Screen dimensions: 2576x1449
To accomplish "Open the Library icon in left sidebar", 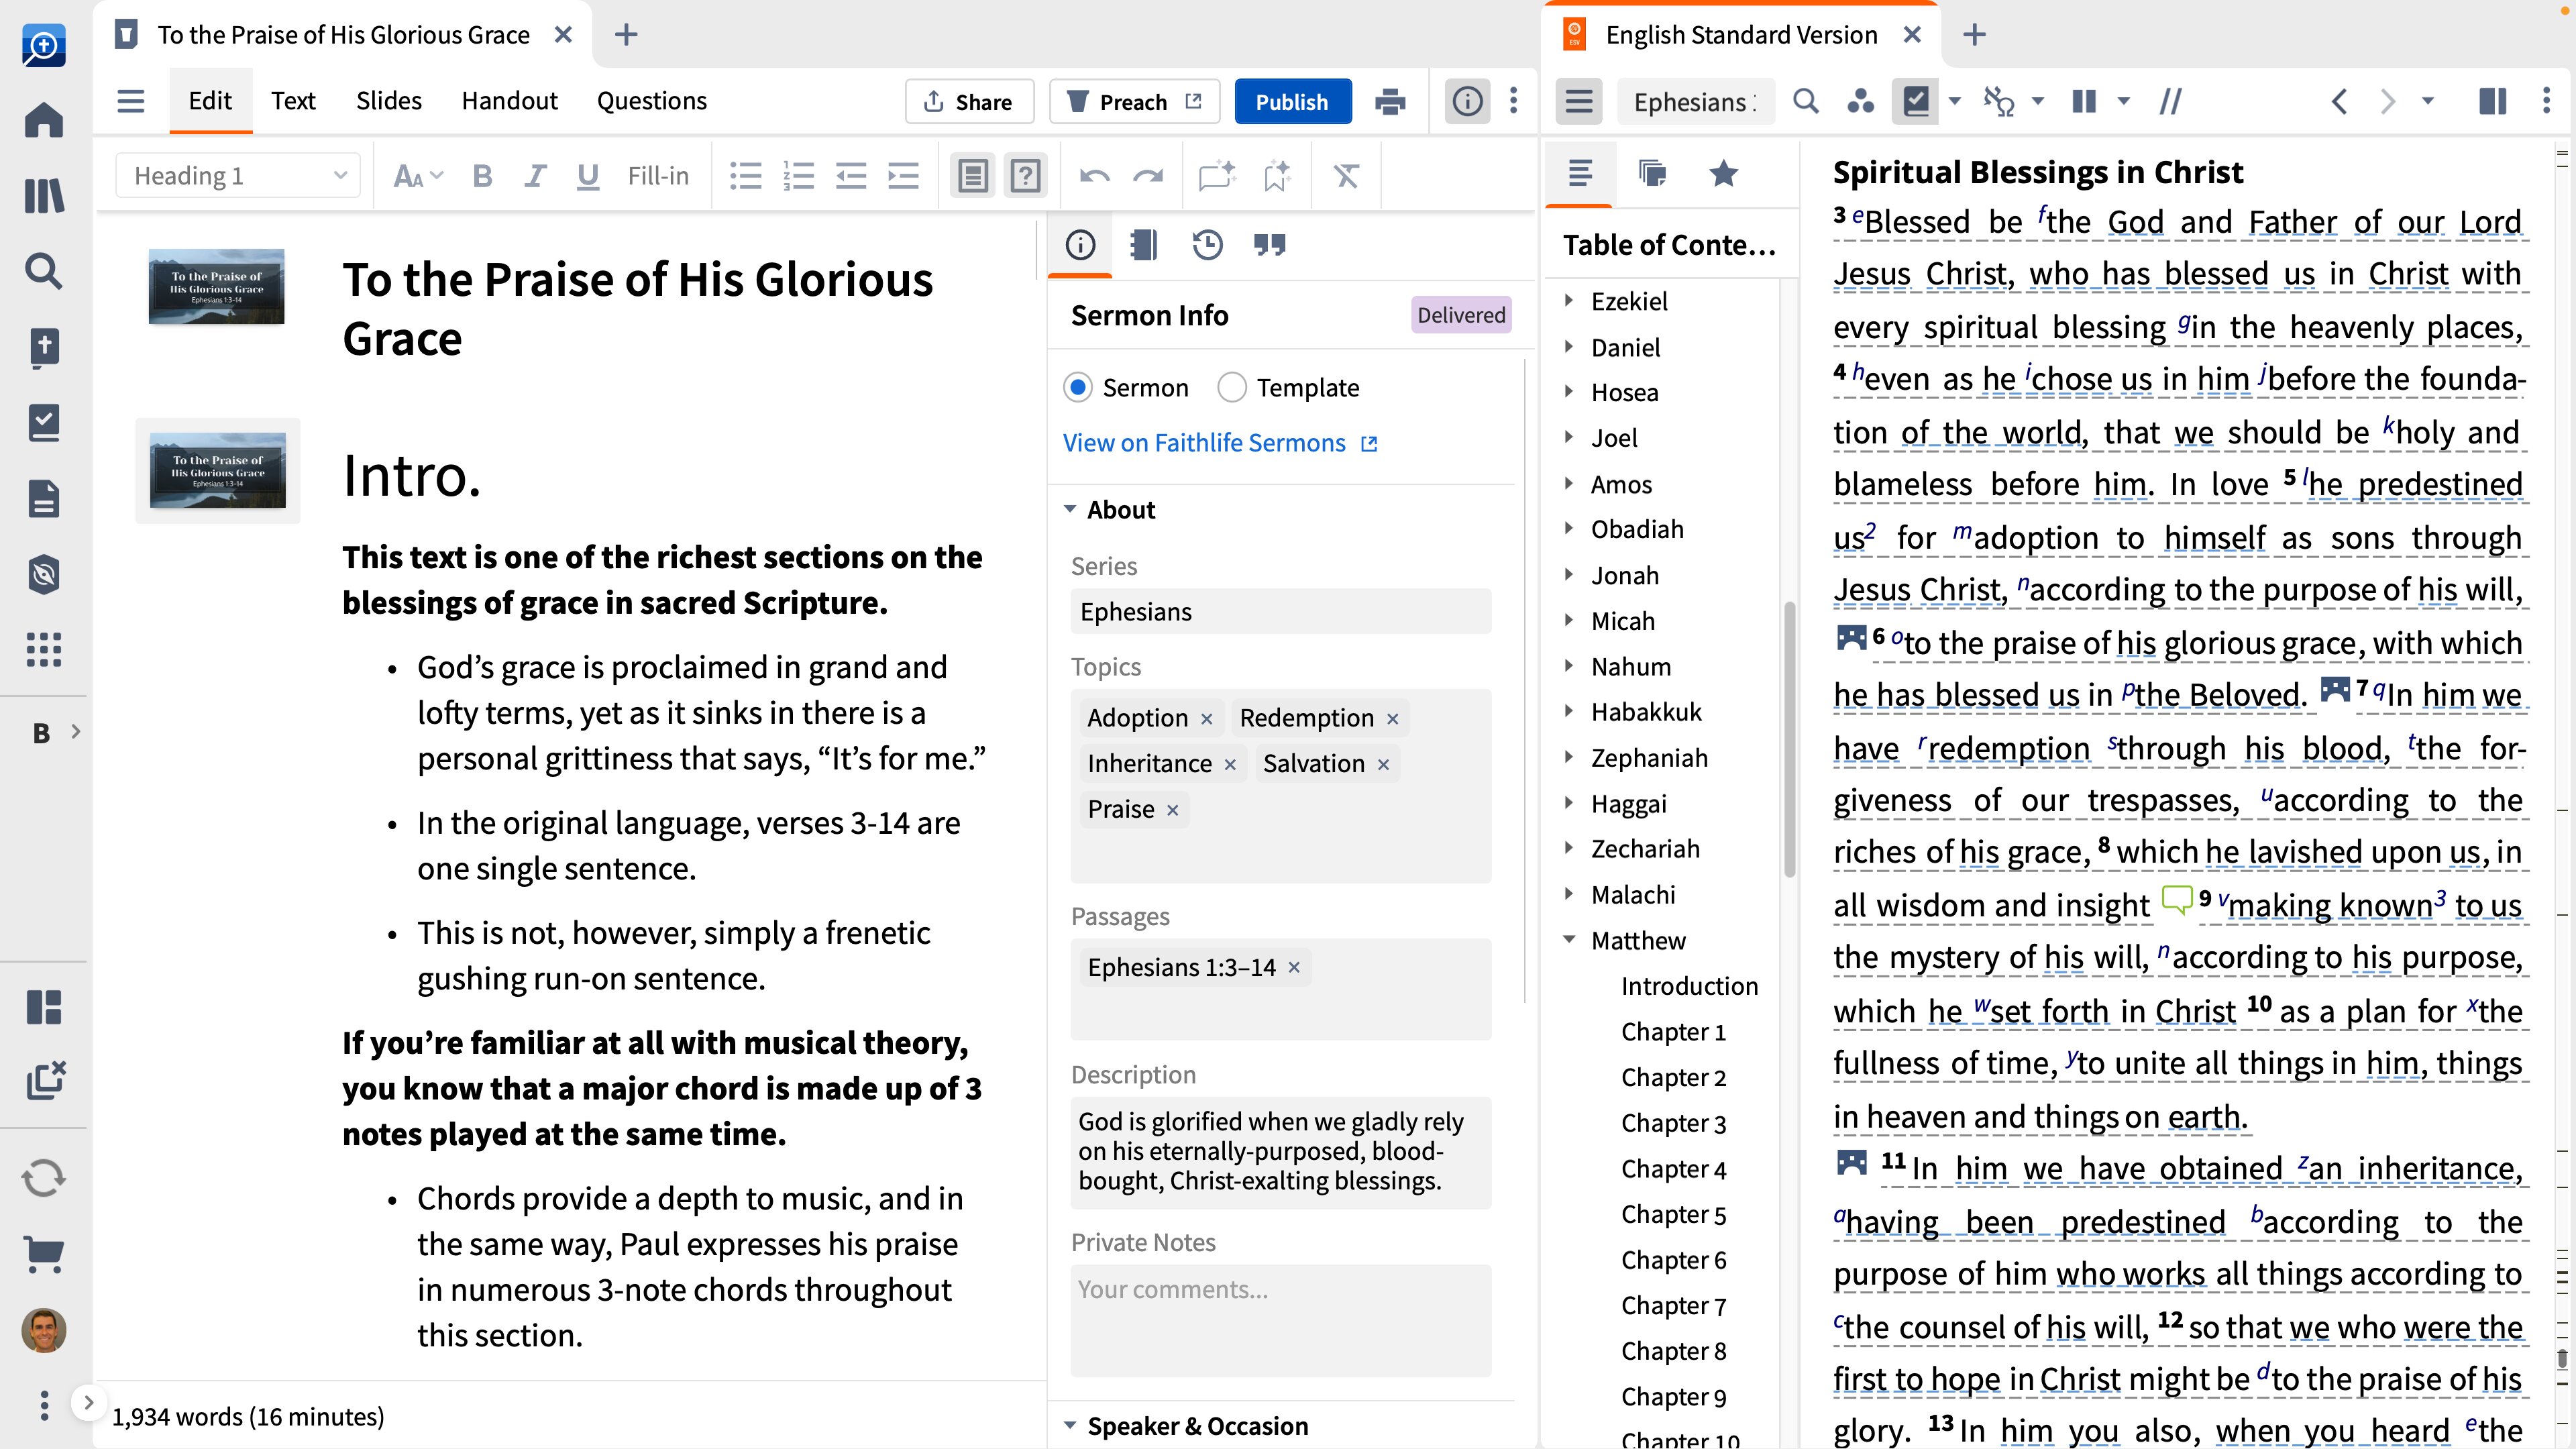I will (43, 195).
